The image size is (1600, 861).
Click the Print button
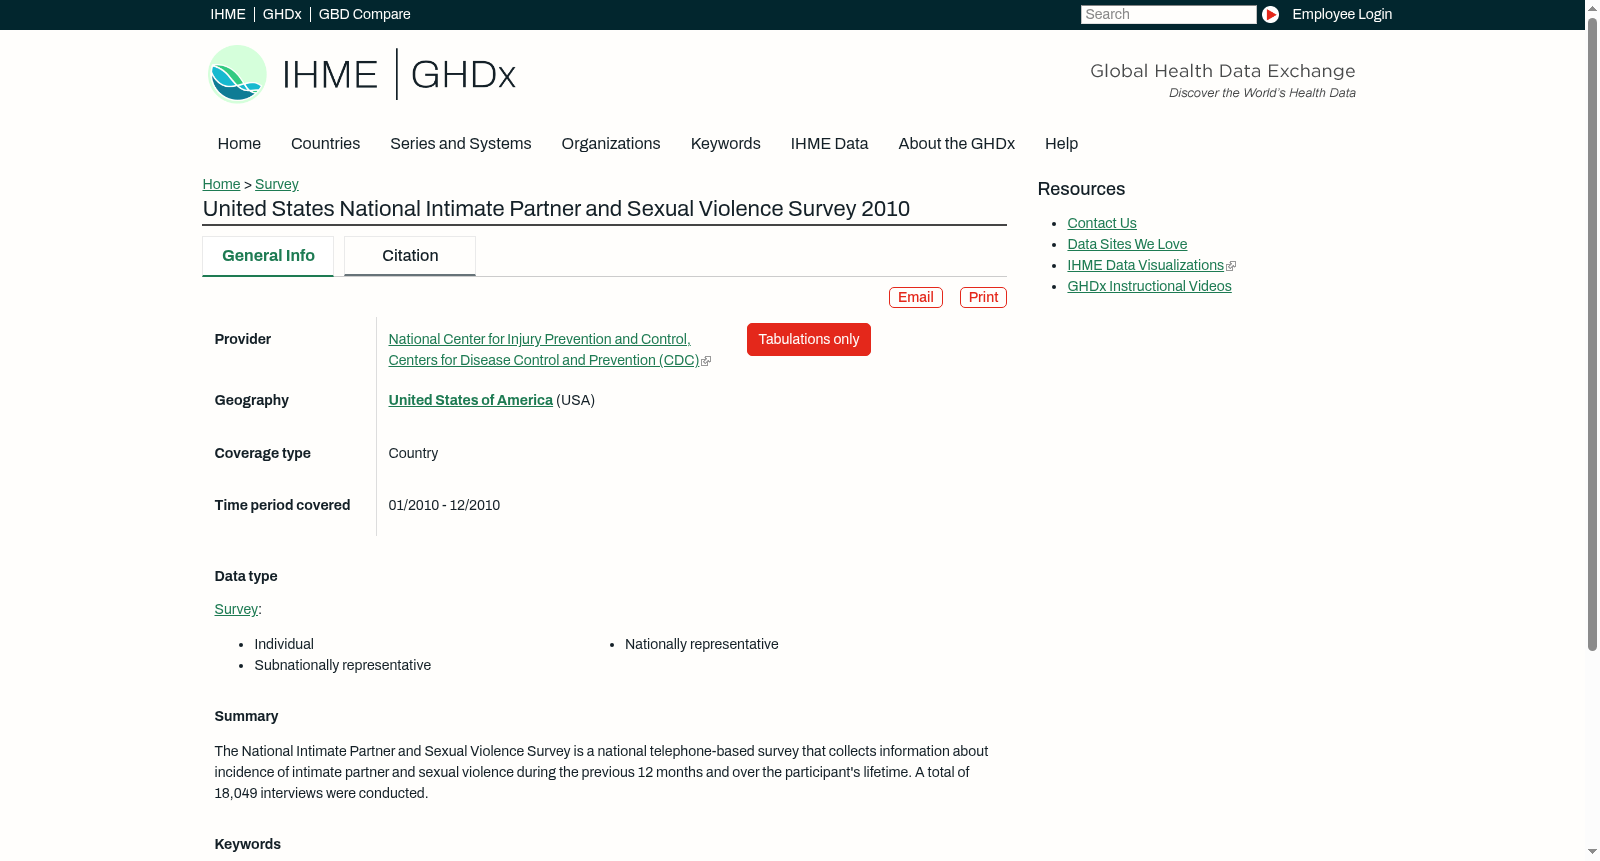coord(983,297)
